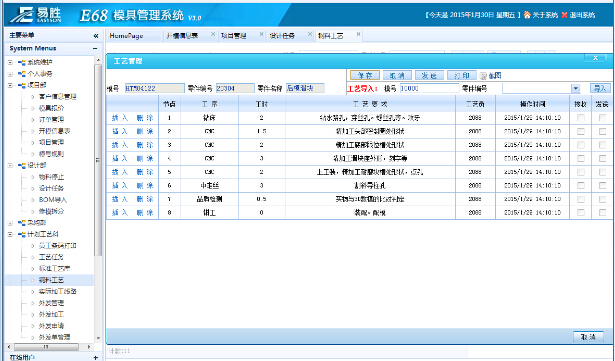The height and width of the screenshot is (361, 615).
Task: Click the 计划工艺科 node icon in tree
Action: click(x=22, y=234)
